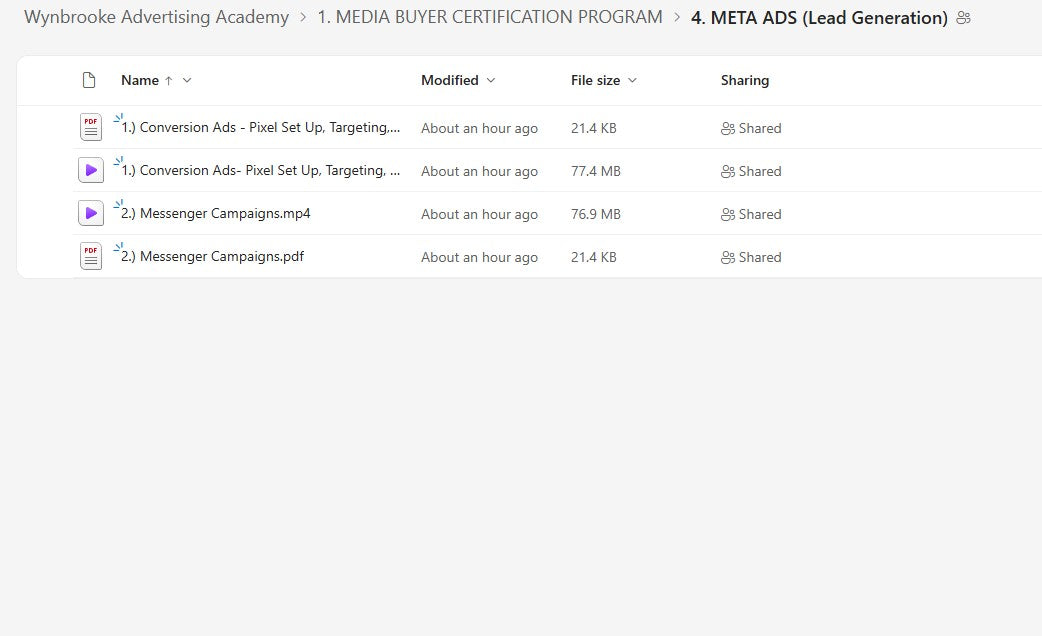Open the Modified column dropdown
The width and height of the screenshot is (1042, 636).
pos(490,80)
